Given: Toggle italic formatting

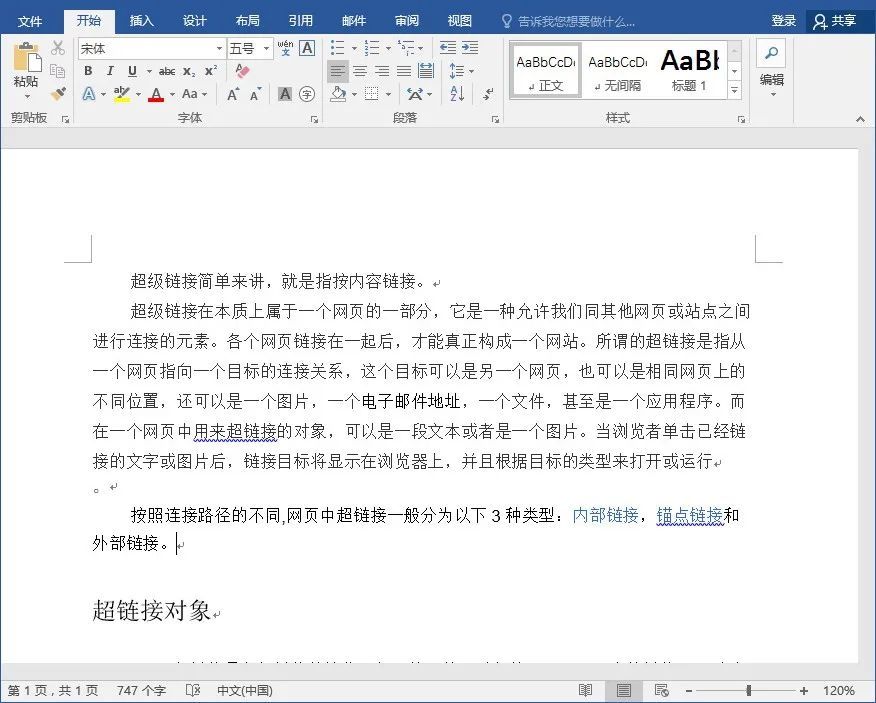Looking at the screenshot, I should pyautogui.click(x=110, y=70).
